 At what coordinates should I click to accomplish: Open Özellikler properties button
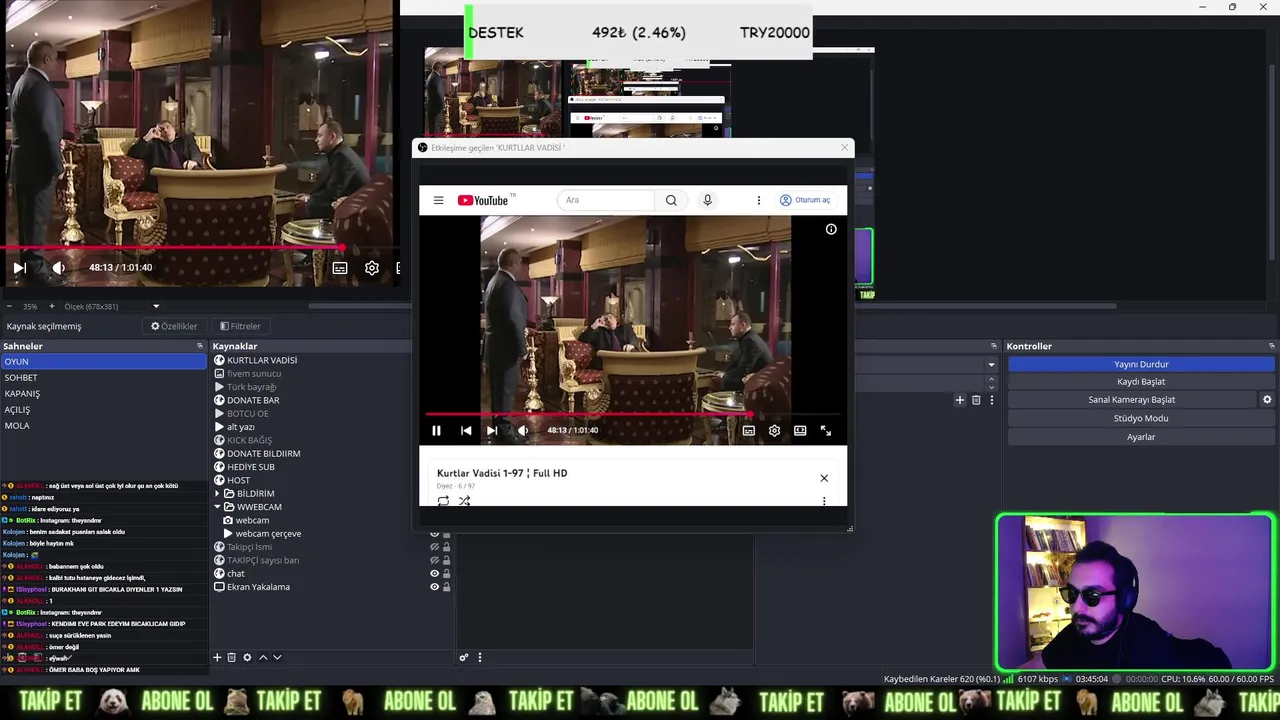pyautogui.click(x=174, y=326)
